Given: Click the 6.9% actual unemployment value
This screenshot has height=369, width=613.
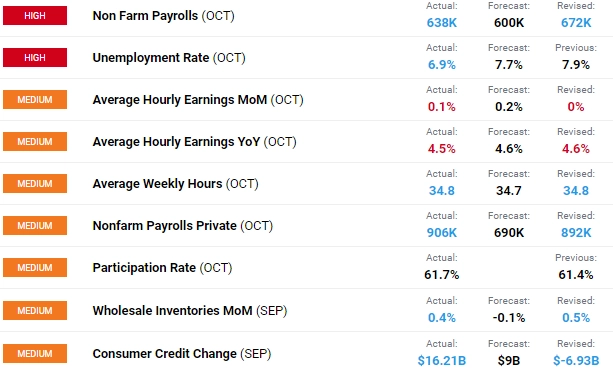Looking at the screenshot, I should [x=442, y=64].
